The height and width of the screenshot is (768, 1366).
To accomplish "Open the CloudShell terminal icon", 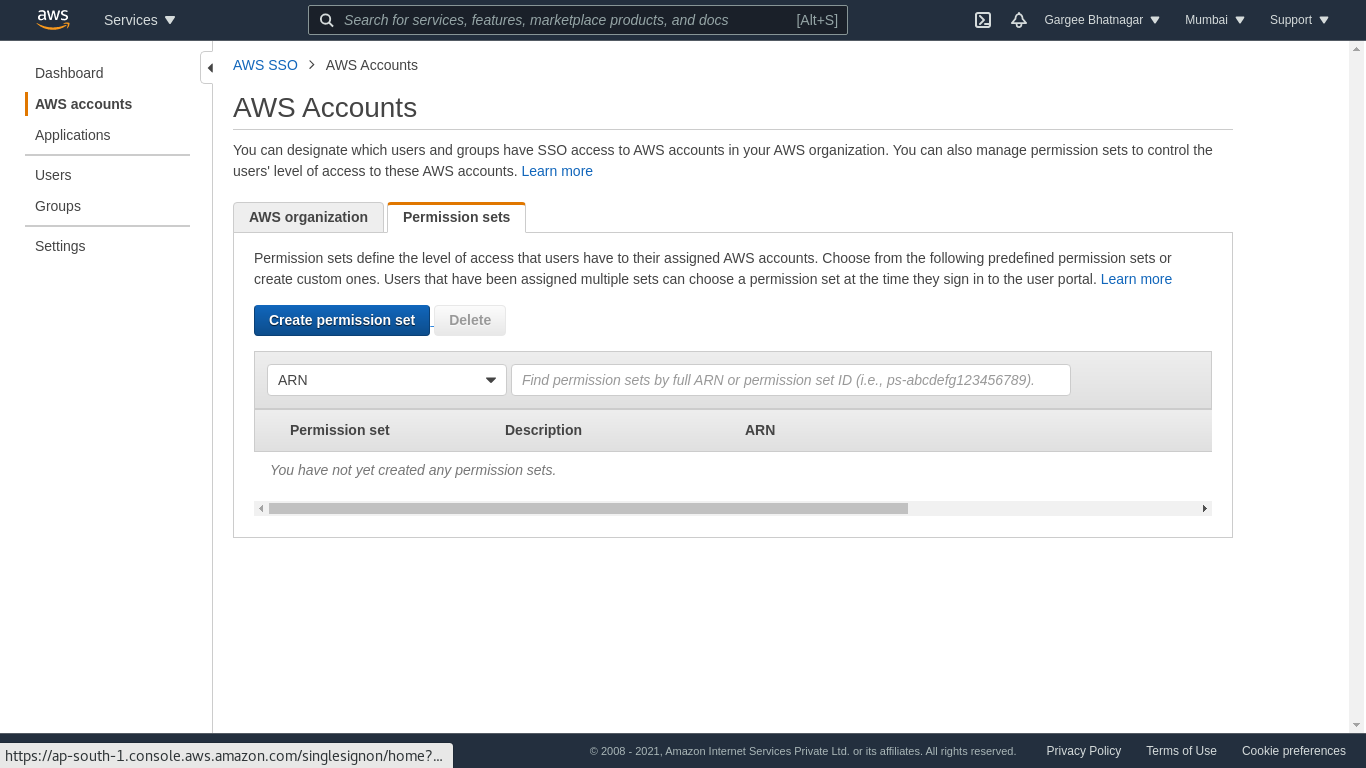I will point(983,20).
